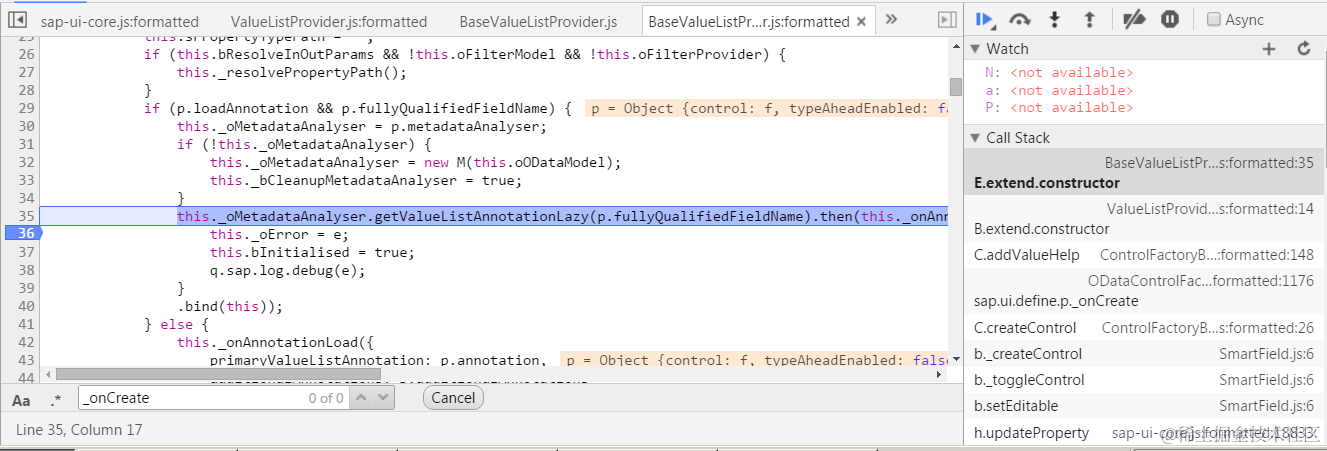The height and width of the screenshot is (451, 1327).
Task: Select E.extend.constructor call stack frame
Action: coord(1144,172)
